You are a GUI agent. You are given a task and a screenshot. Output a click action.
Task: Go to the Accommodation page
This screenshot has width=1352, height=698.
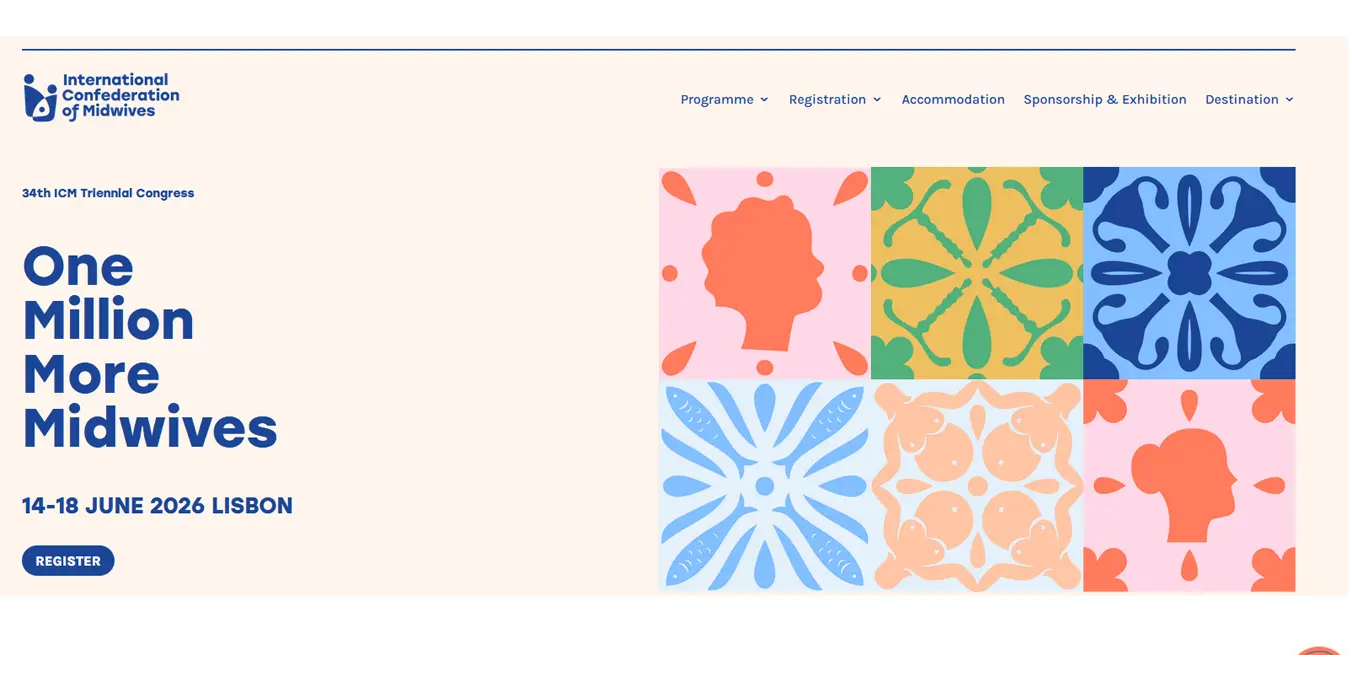coord(953,100)
